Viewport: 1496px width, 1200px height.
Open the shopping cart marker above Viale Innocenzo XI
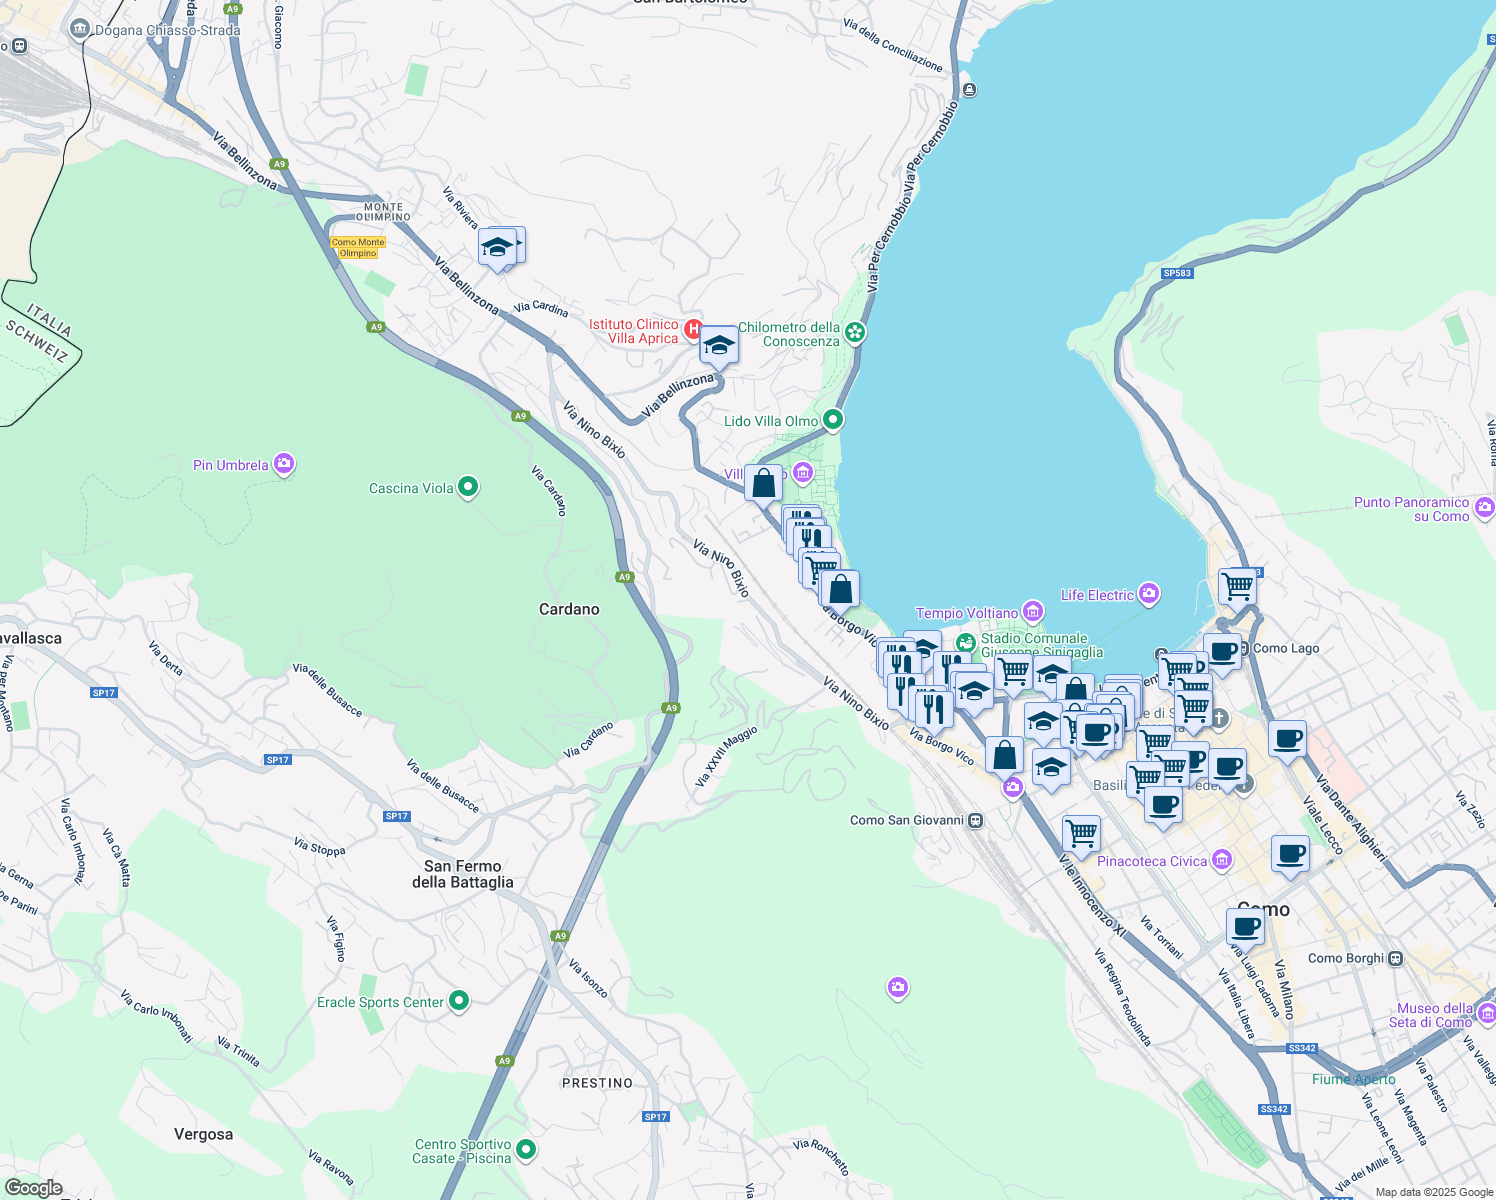click(x=1081, y=834)
